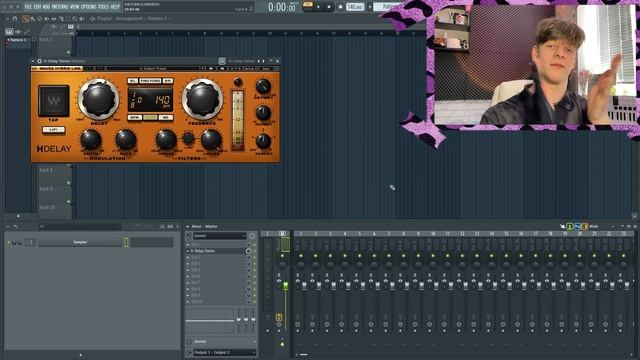Click the transport play button

pyautogui.click(x=319, y=7)
